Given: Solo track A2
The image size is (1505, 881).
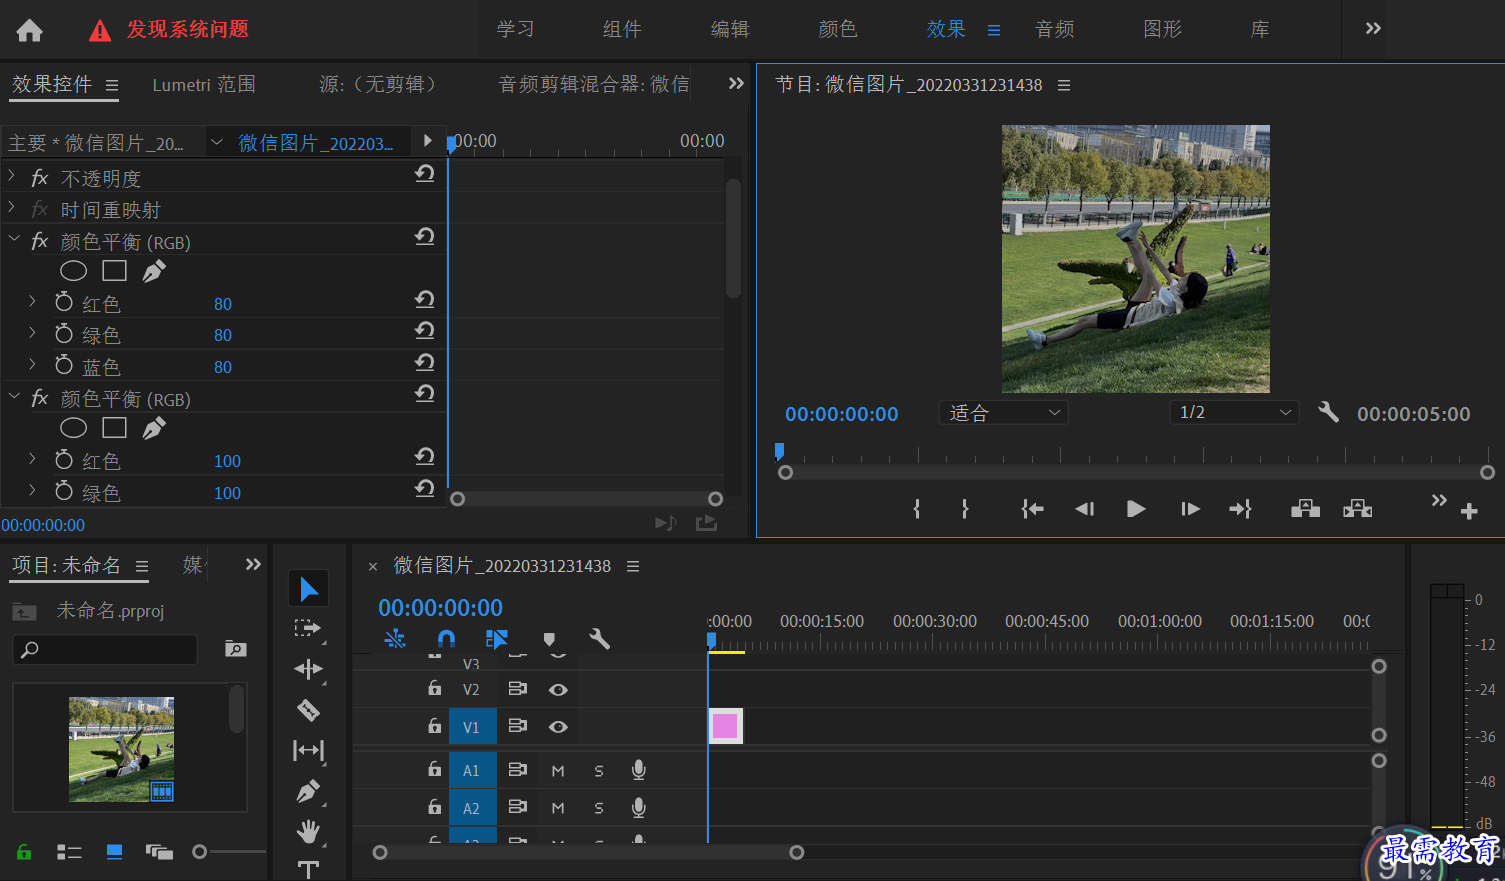Looking at the screenshot, I should (x=599, y=808).
